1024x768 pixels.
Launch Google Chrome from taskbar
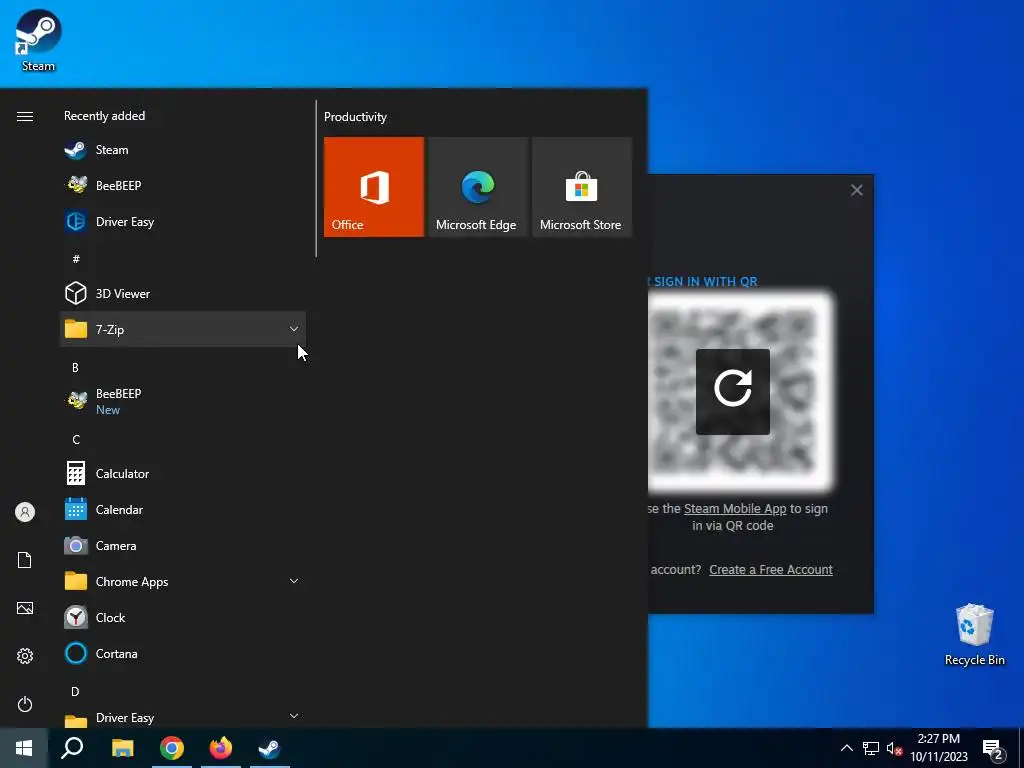[x=172, y=748]
